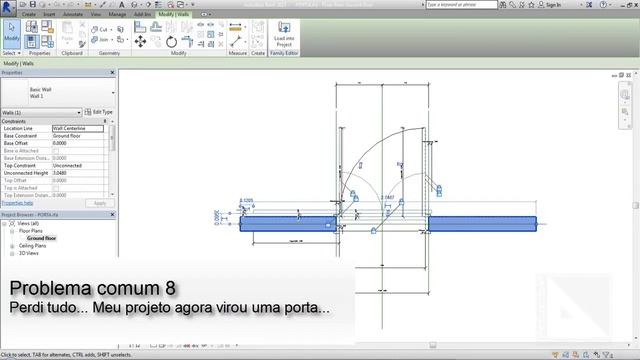Image resolution: width=640 pixels, height=360 pixels.
Task: Click the Edit Type button
Action: pyautogui.click(x=98, y=112)
